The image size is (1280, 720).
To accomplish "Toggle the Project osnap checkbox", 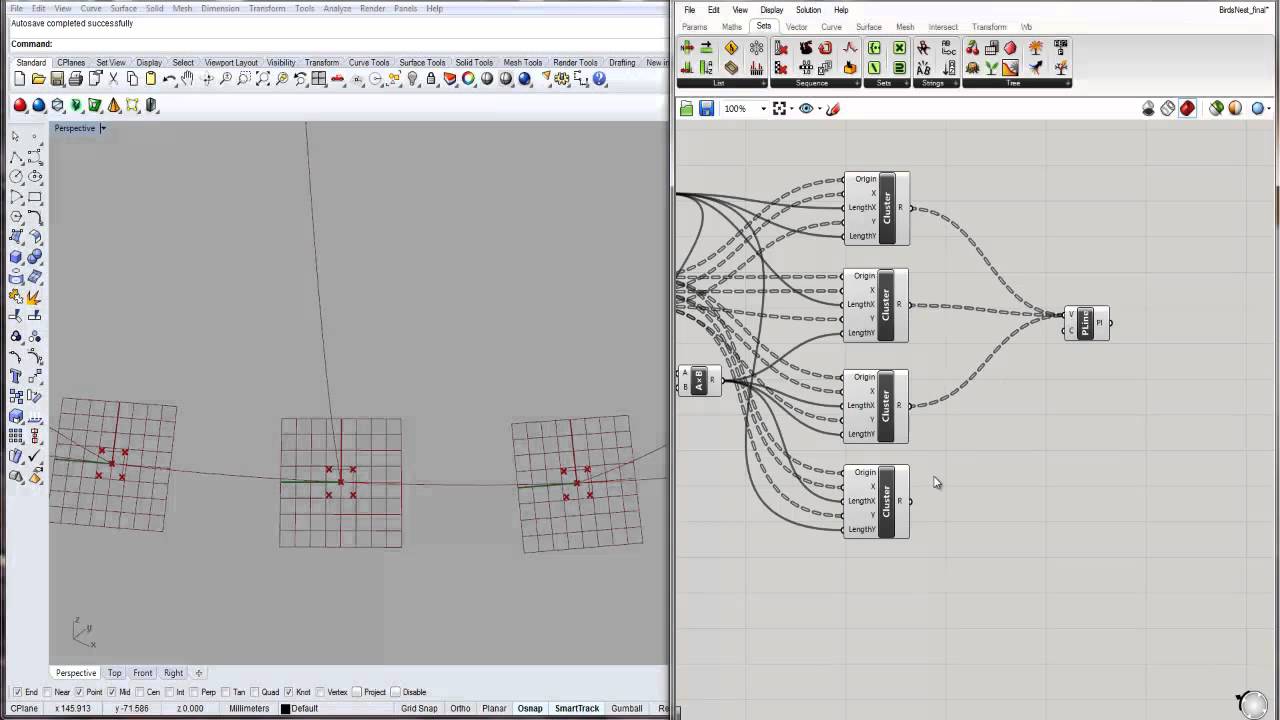I will [356, 692].
